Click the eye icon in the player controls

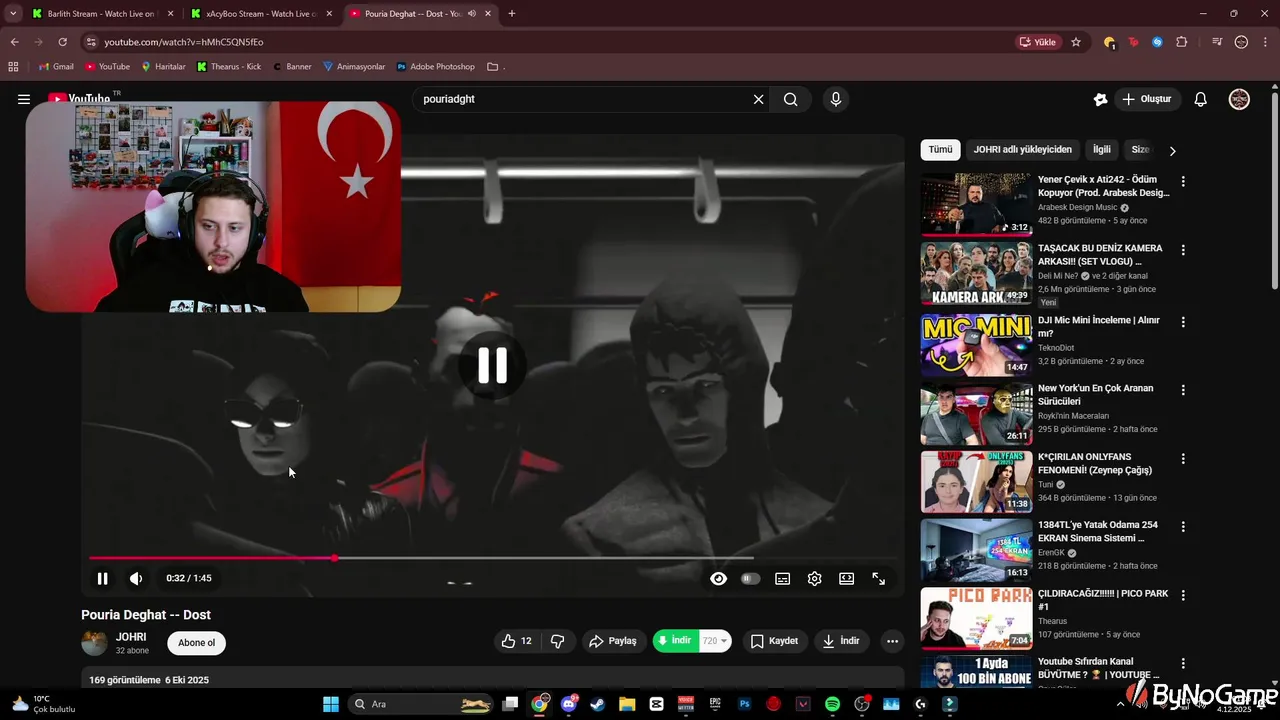tap(718, 578)
